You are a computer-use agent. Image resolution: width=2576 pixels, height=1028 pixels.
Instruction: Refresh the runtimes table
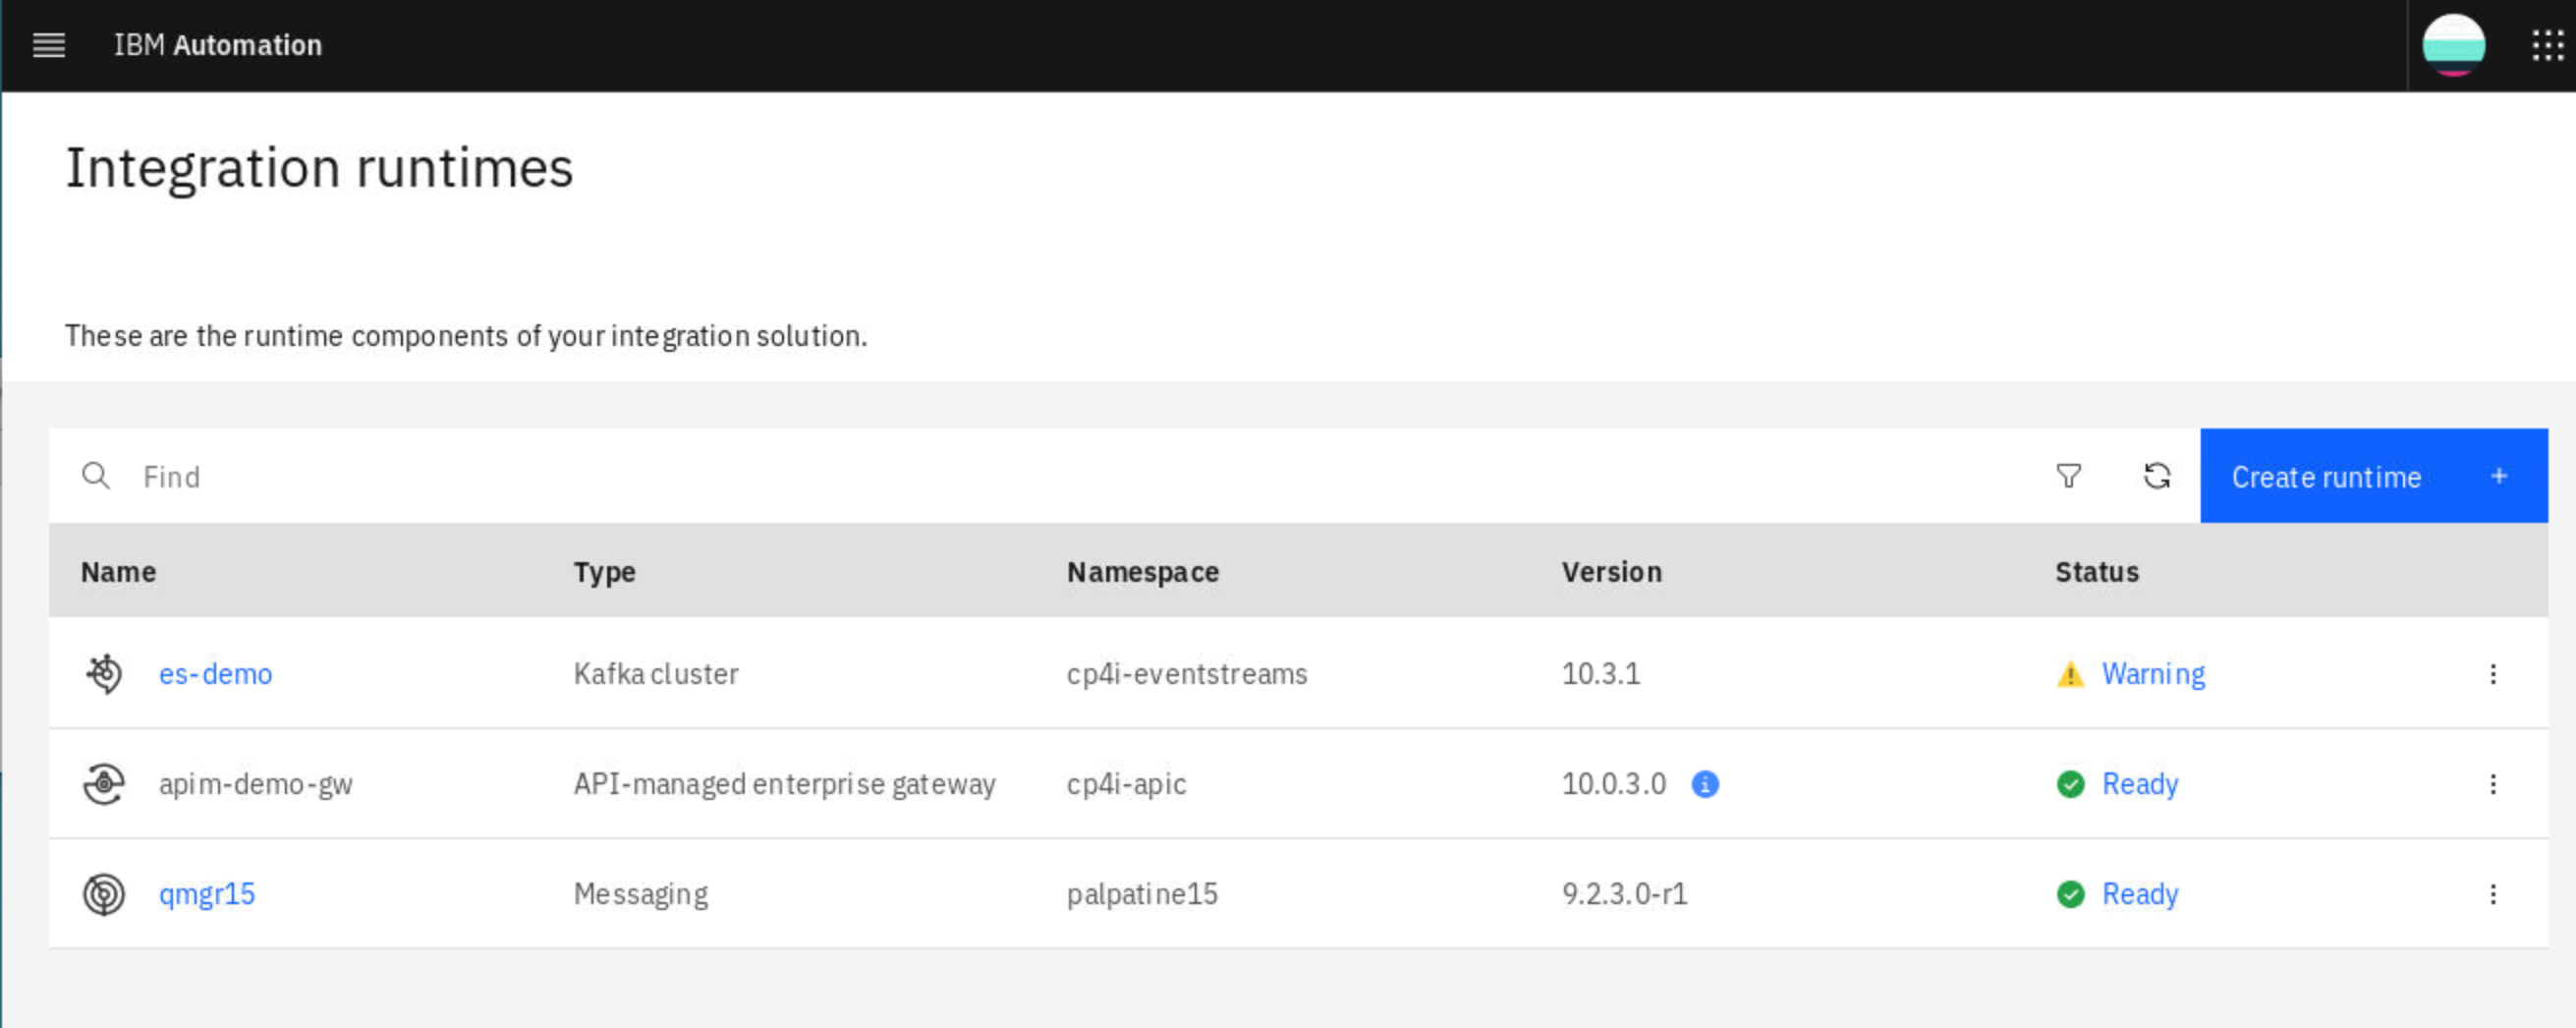coord(2157,476)
